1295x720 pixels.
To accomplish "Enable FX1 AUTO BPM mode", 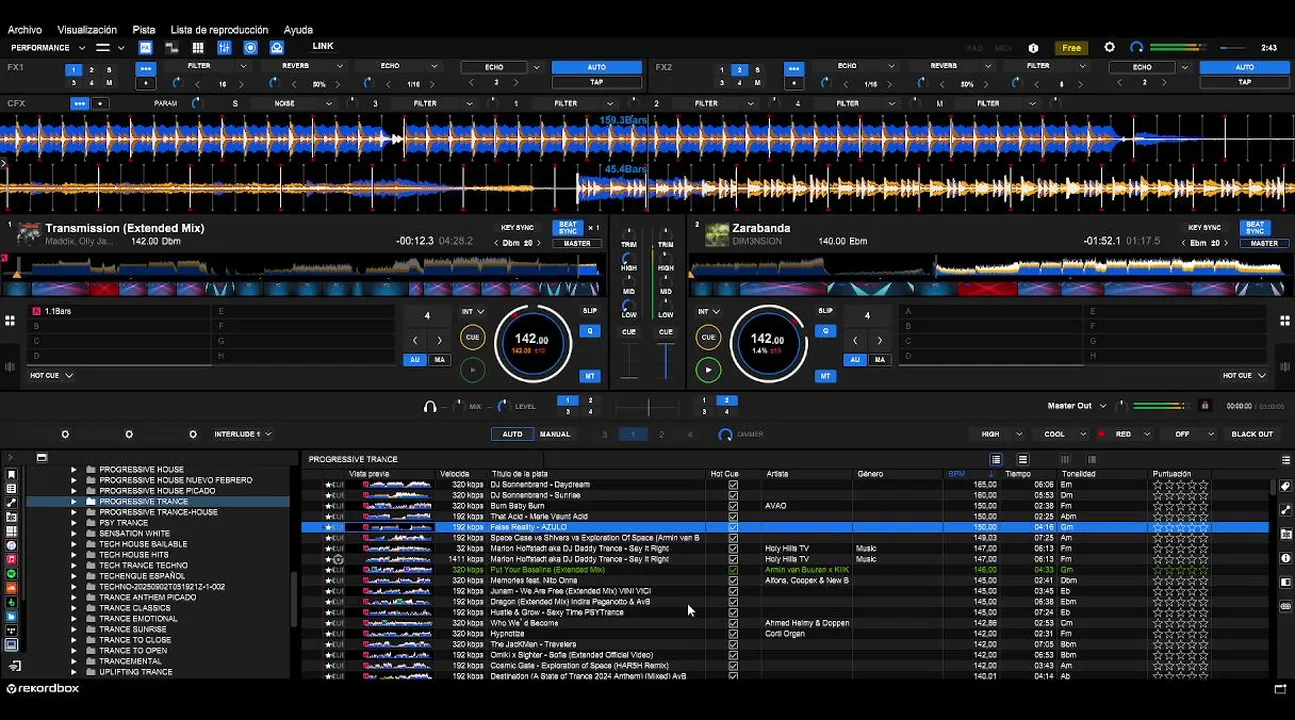I will pos(596,67).
